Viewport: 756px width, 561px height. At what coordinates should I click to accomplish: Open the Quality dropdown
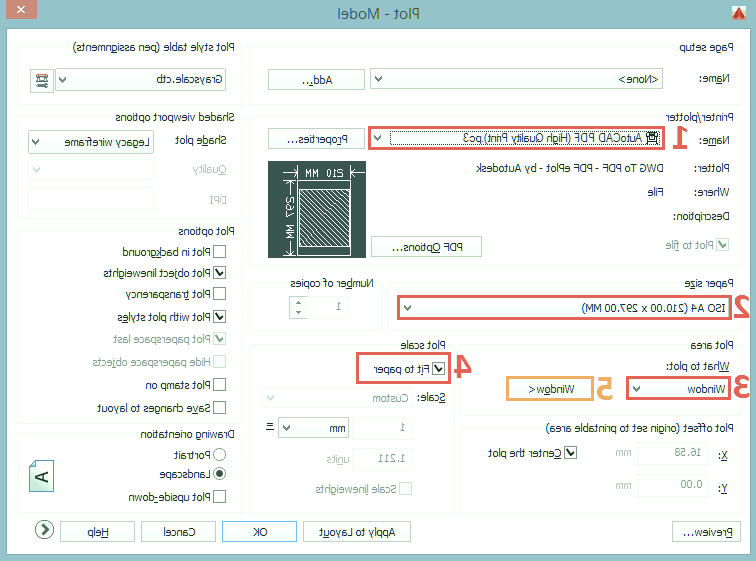91,170
